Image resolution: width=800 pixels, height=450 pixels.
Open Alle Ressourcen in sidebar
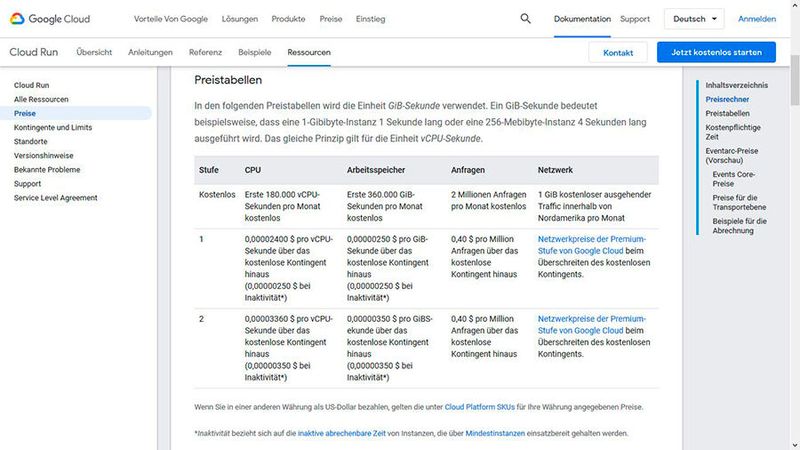[41, 99]
